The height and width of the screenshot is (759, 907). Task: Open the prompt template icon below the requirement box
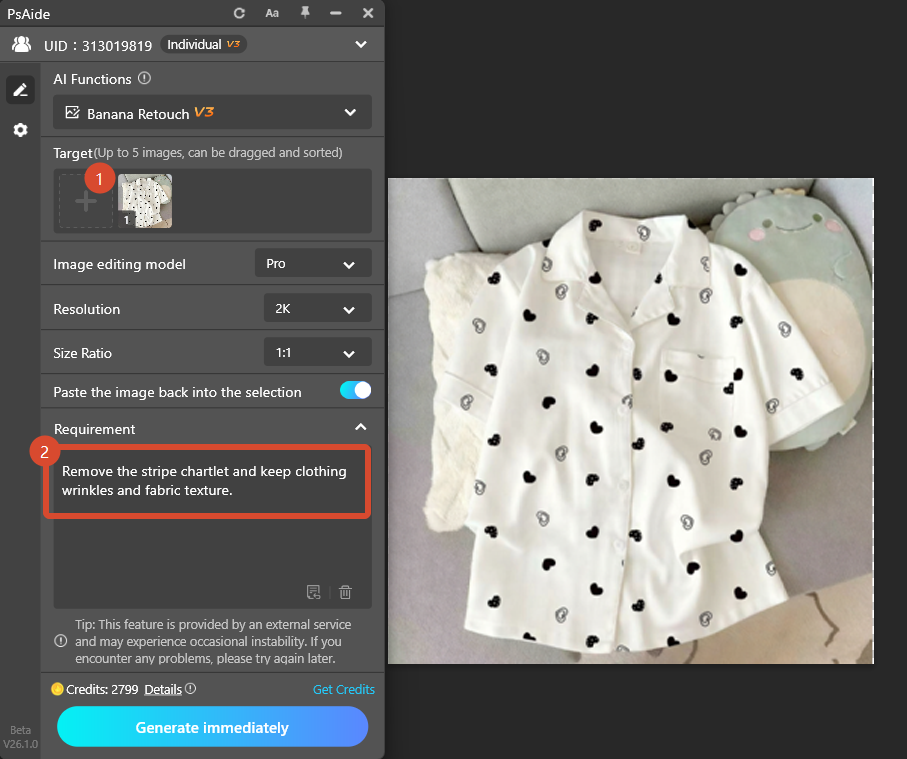click(x=313, y=592)
